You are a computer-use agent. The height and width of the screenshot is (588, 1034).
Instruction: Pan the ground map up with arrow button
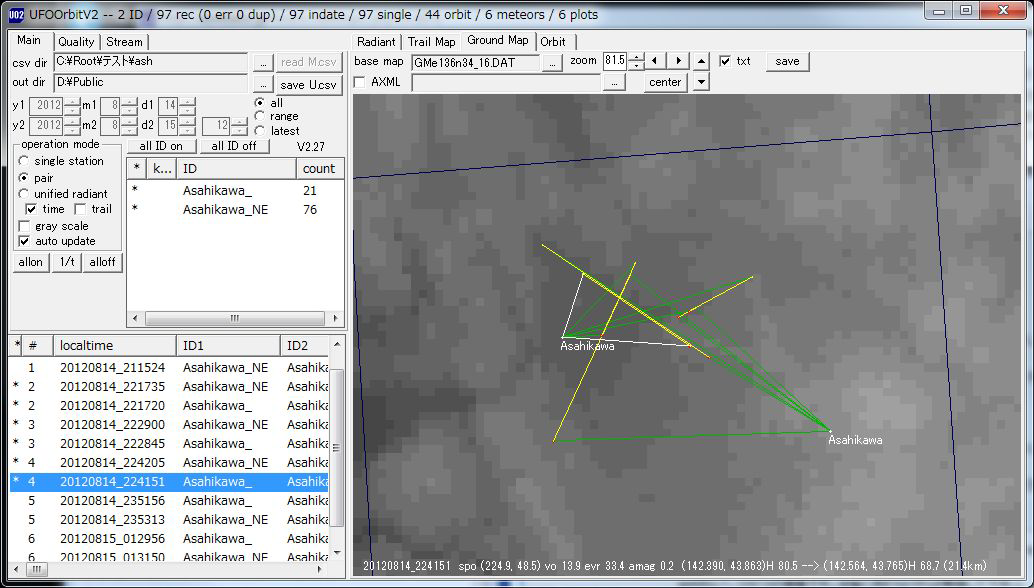click(701, 61)
